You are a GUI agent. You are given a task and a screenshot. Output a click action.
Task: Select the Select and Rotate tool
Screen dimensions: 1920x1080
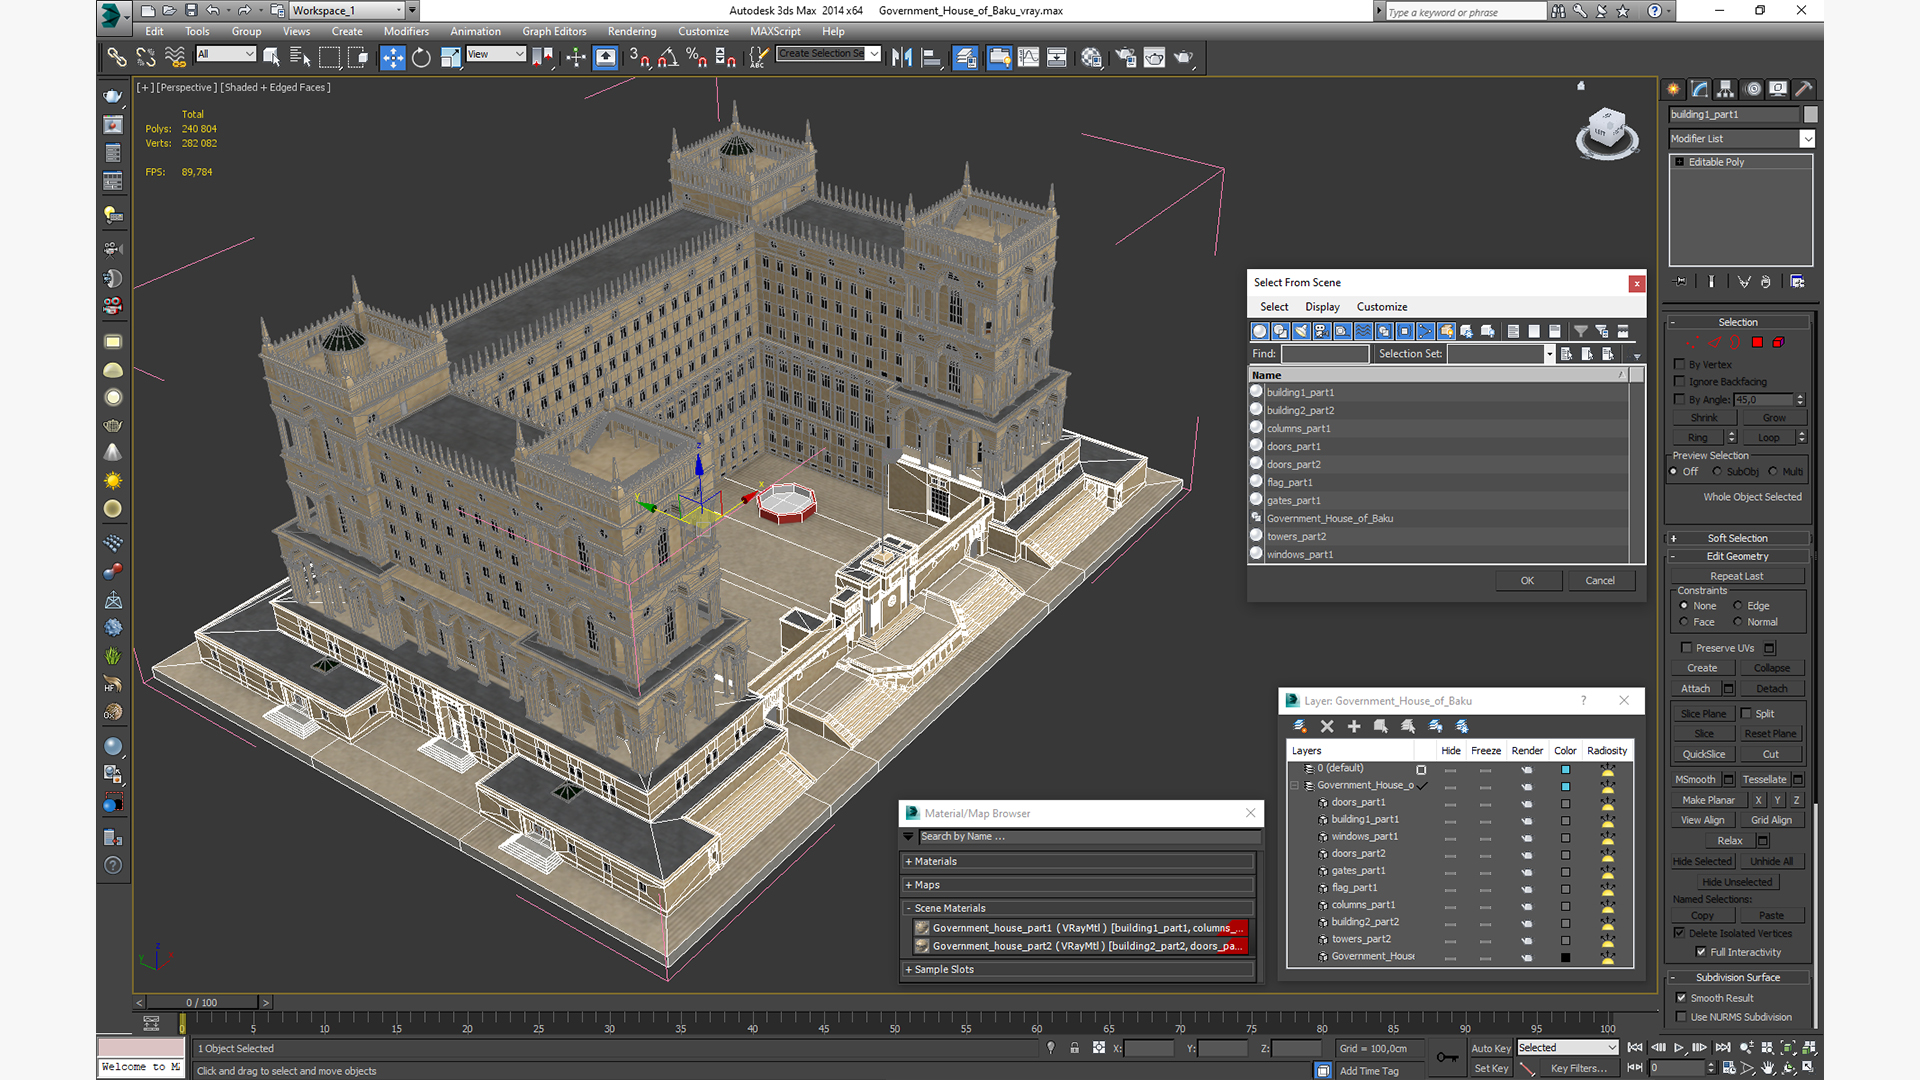[x=421, y=57]
